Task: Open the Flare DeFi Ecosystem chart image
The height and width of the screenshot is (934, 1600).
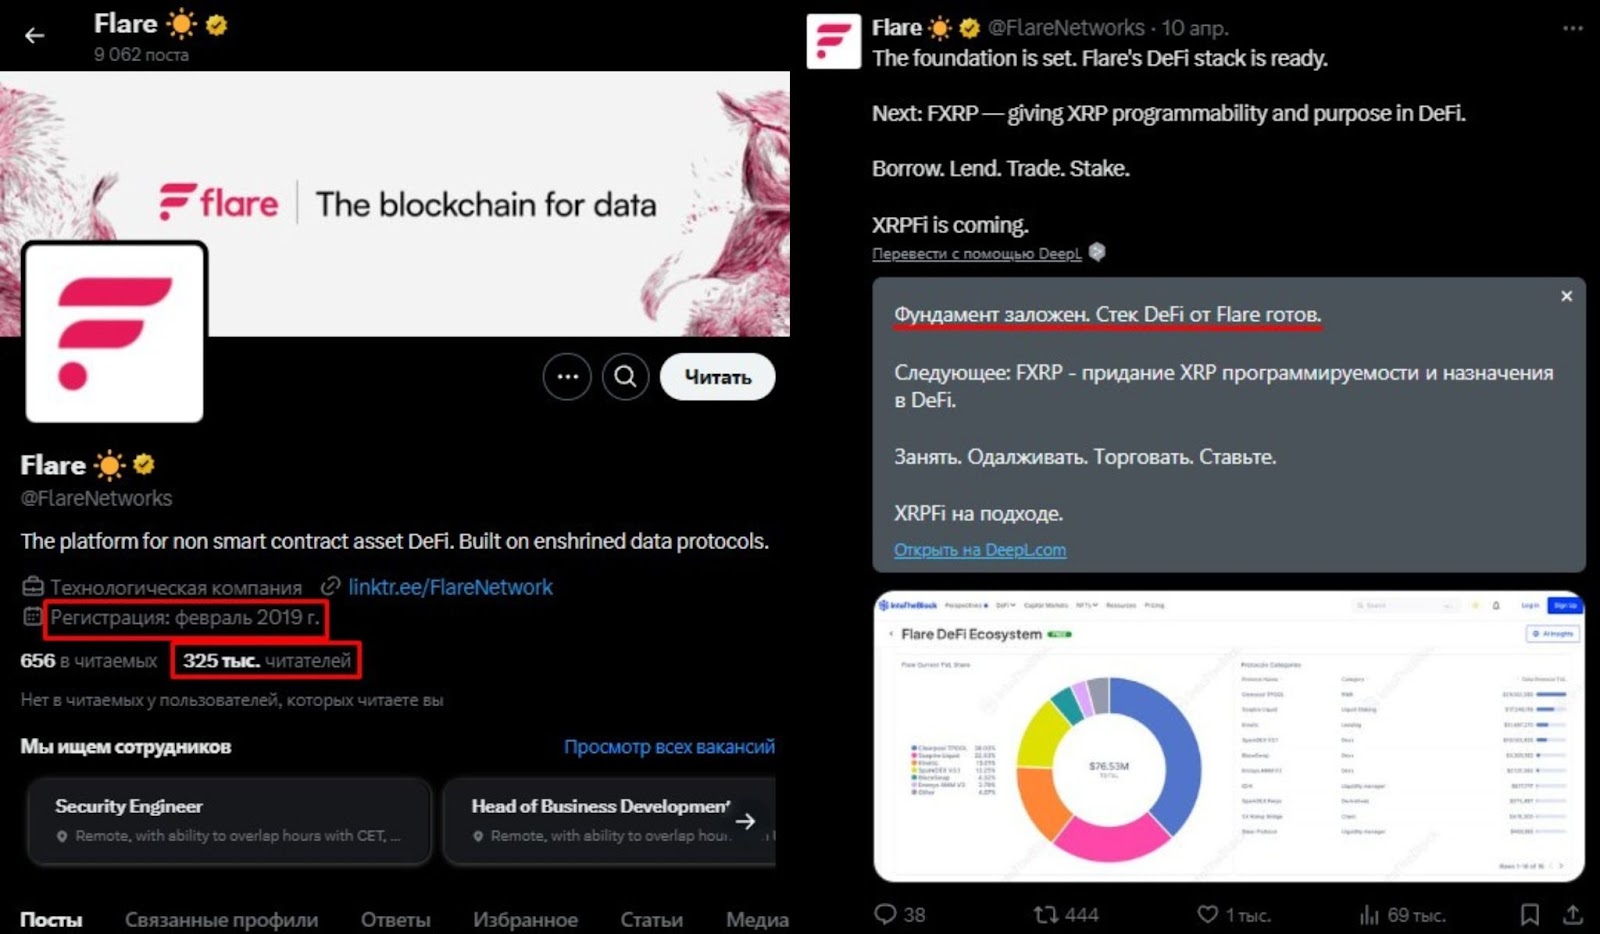Action: pos(1228,736)
